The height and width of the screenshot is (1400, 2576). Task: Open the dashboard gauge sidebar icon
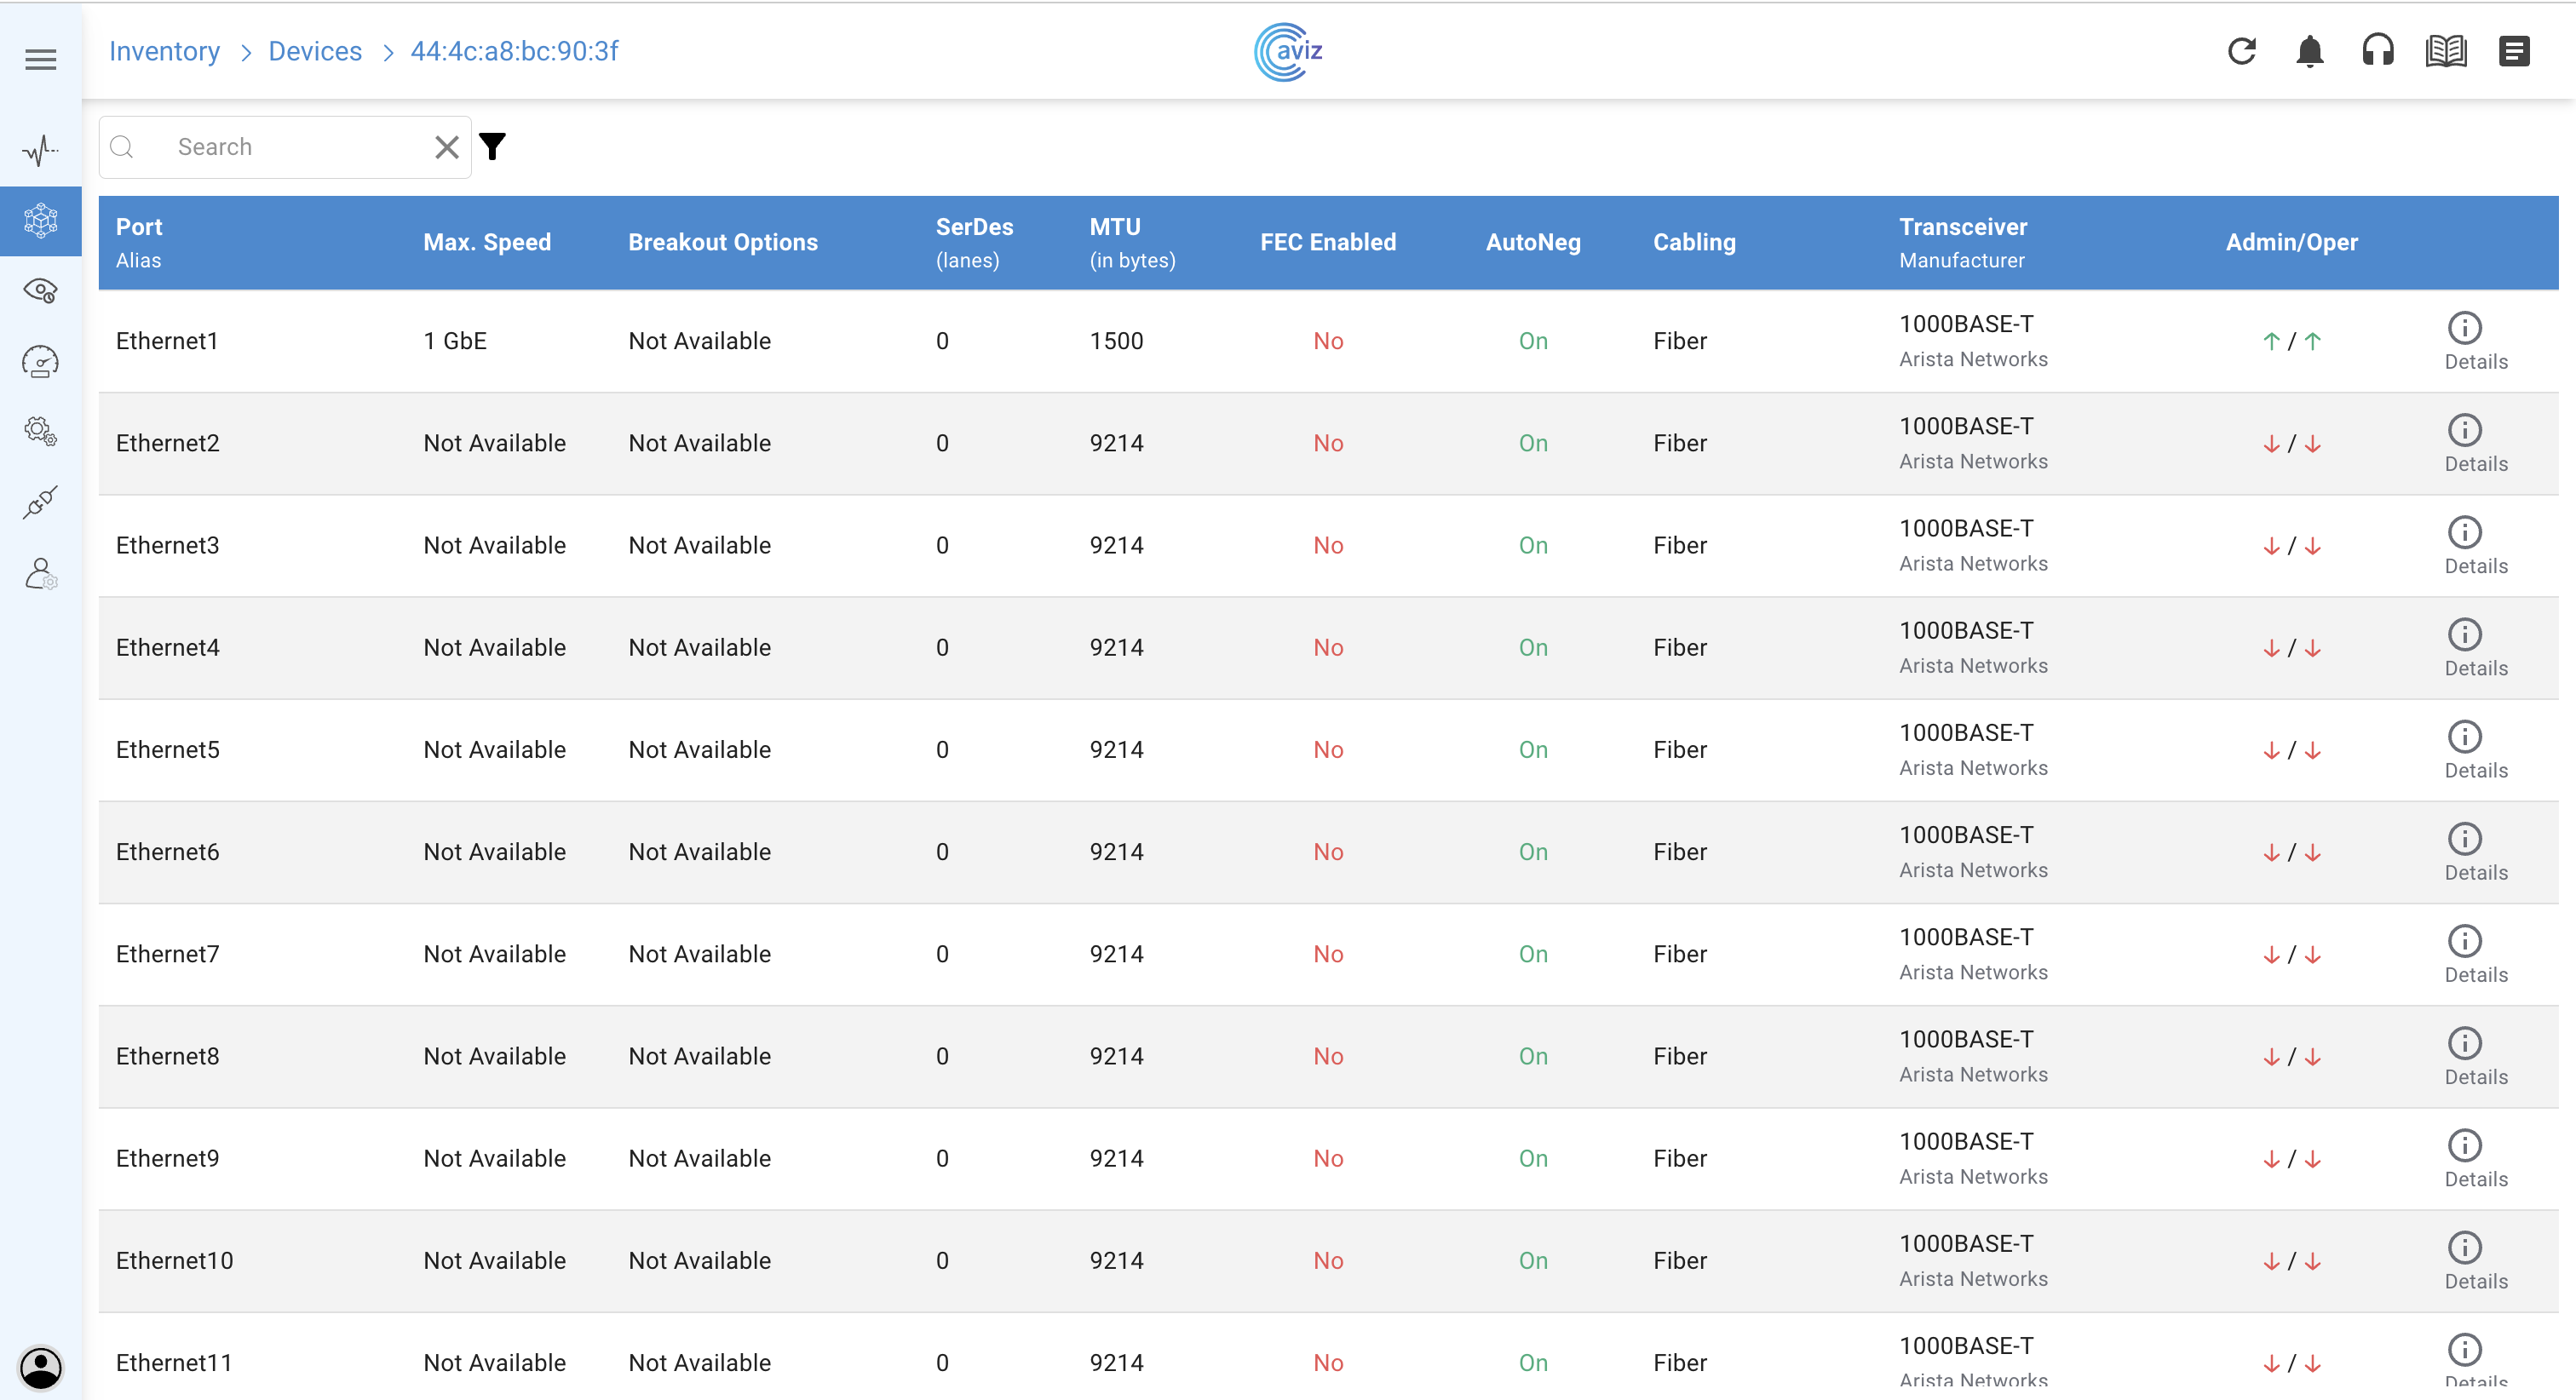pos(40,361)
